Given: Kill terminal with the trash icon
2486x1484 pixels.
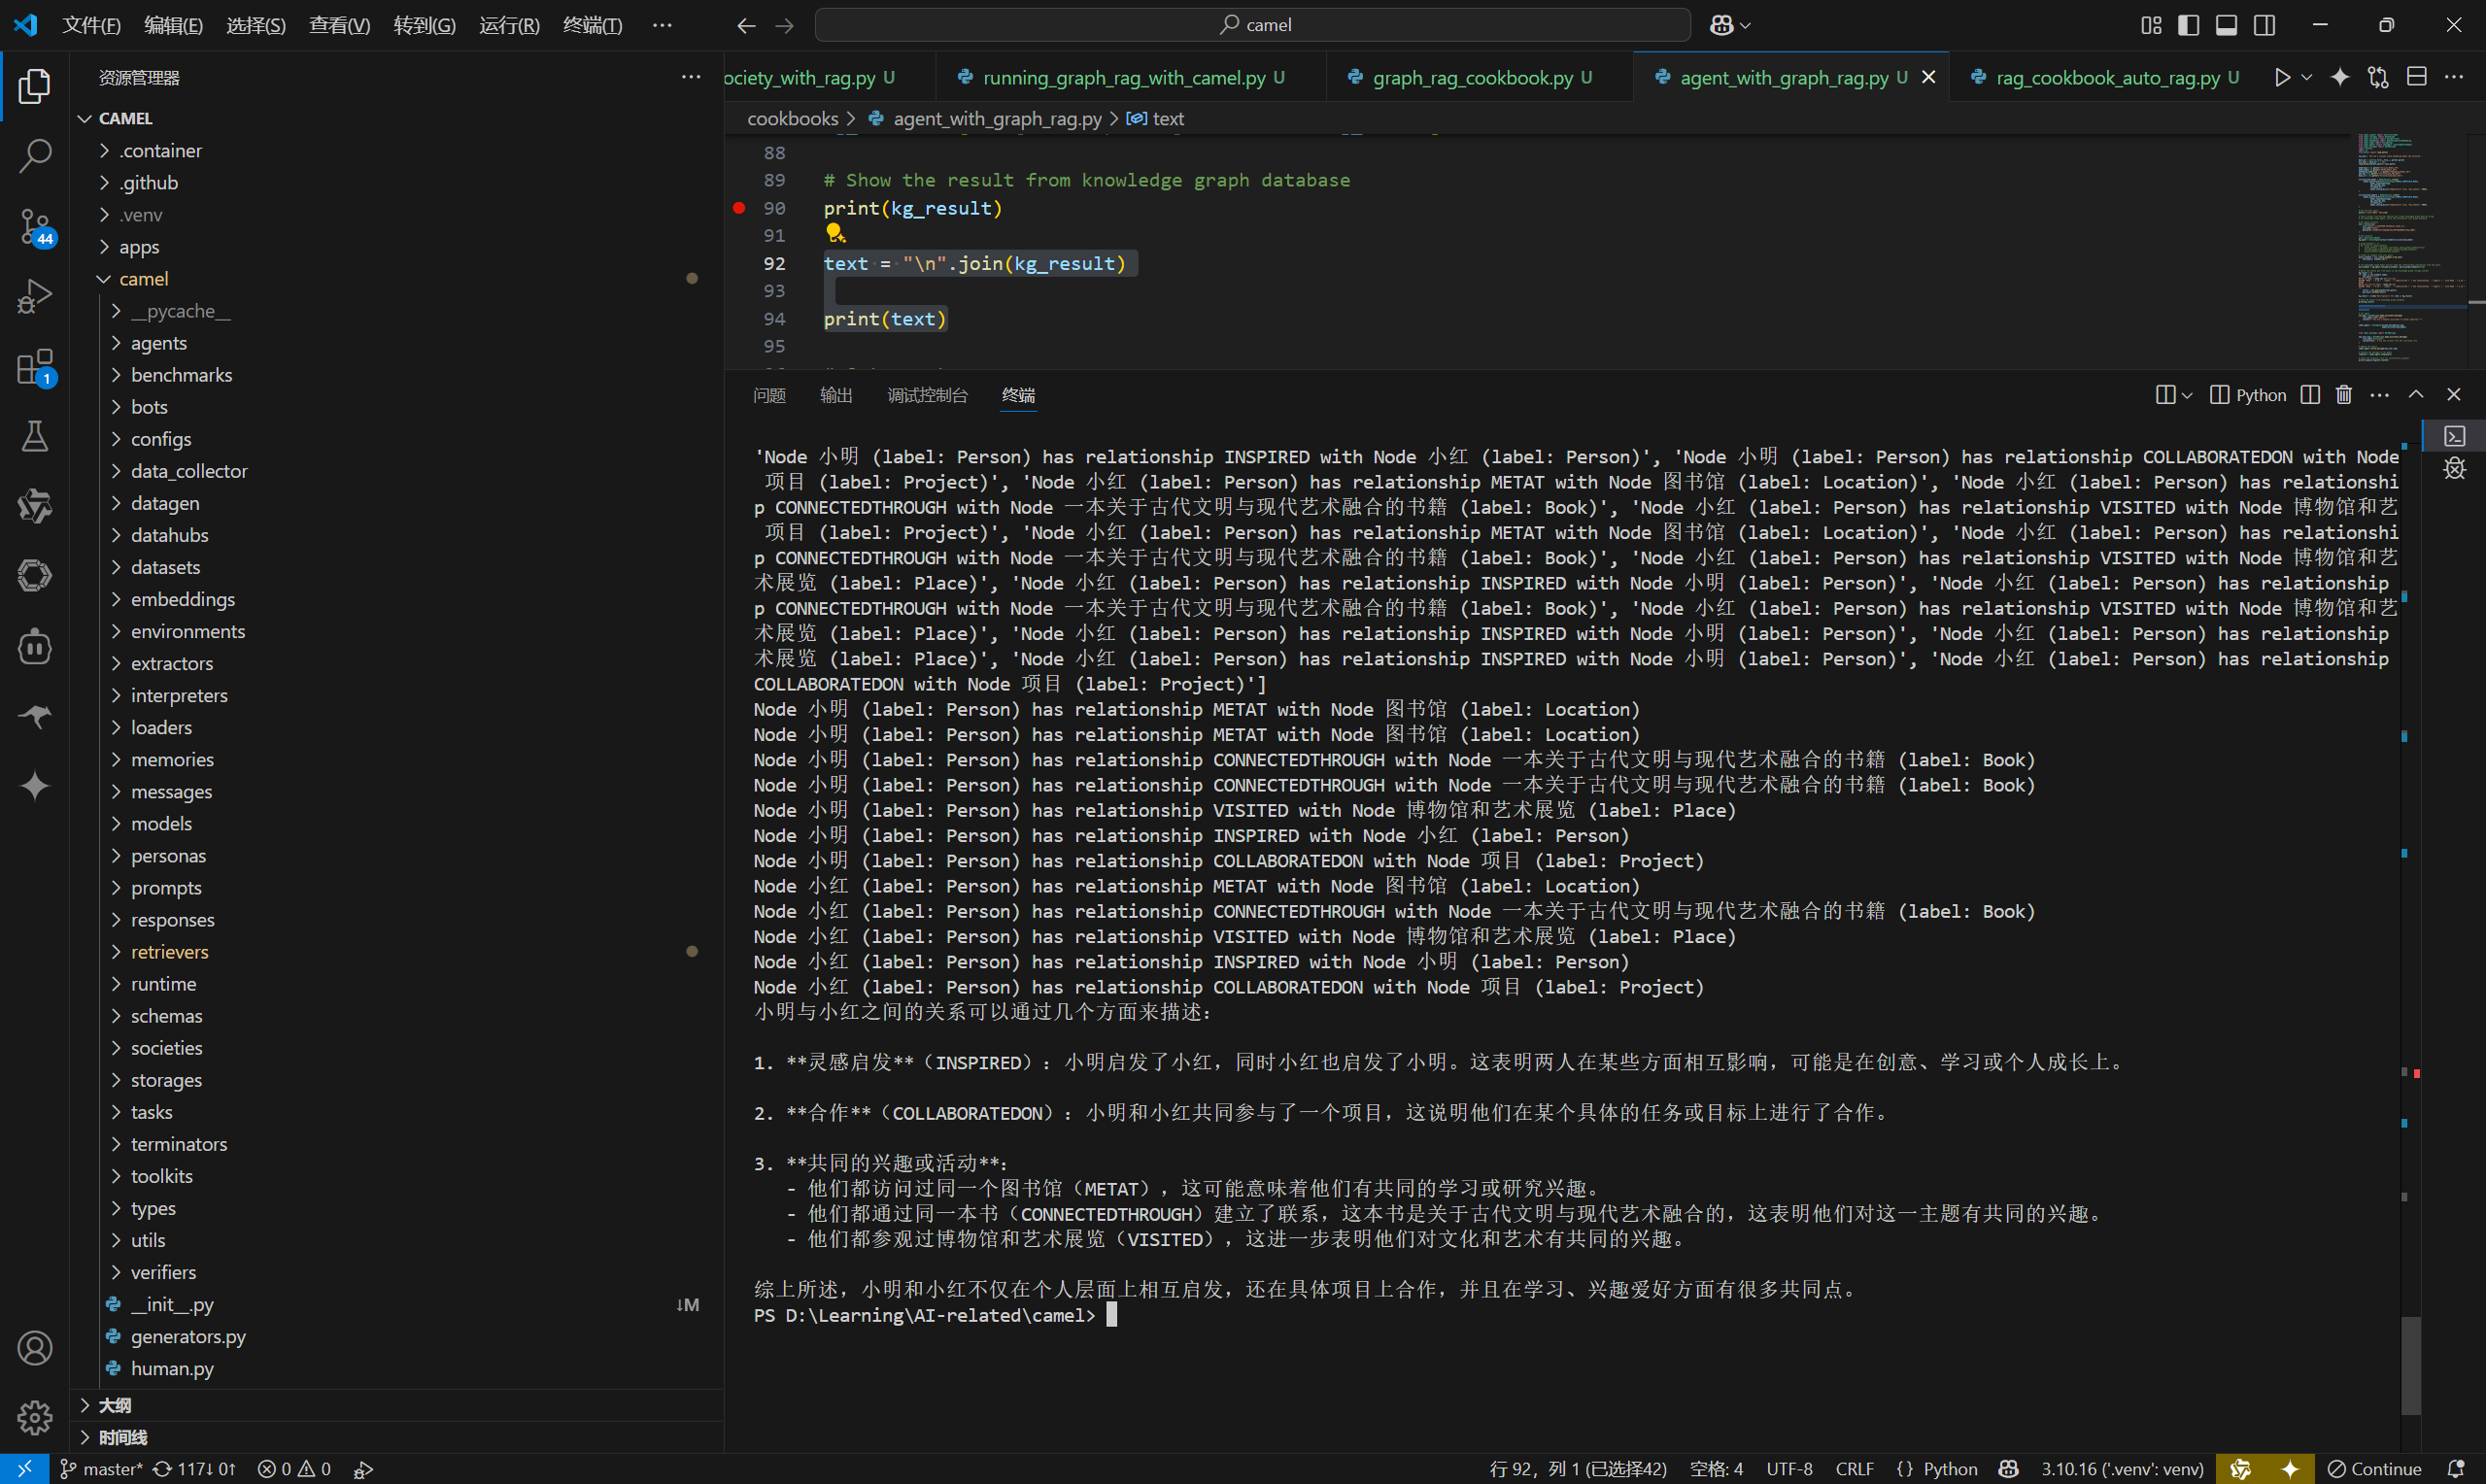Looking at the screenshot, I should point(2343,395).
